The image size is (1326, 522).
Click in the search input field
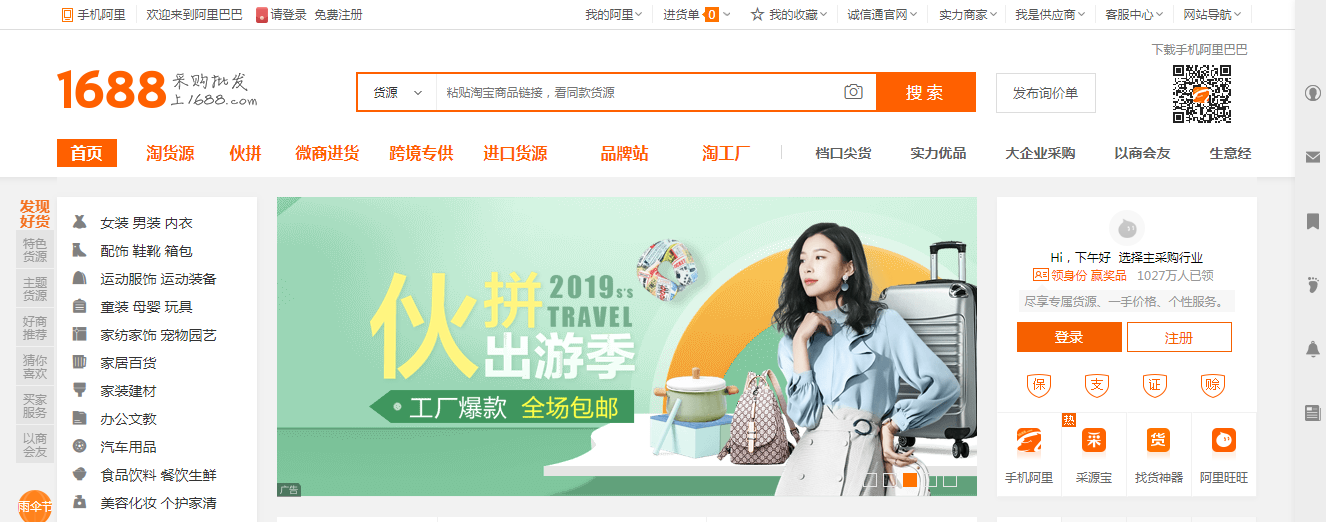click(640, 92)
